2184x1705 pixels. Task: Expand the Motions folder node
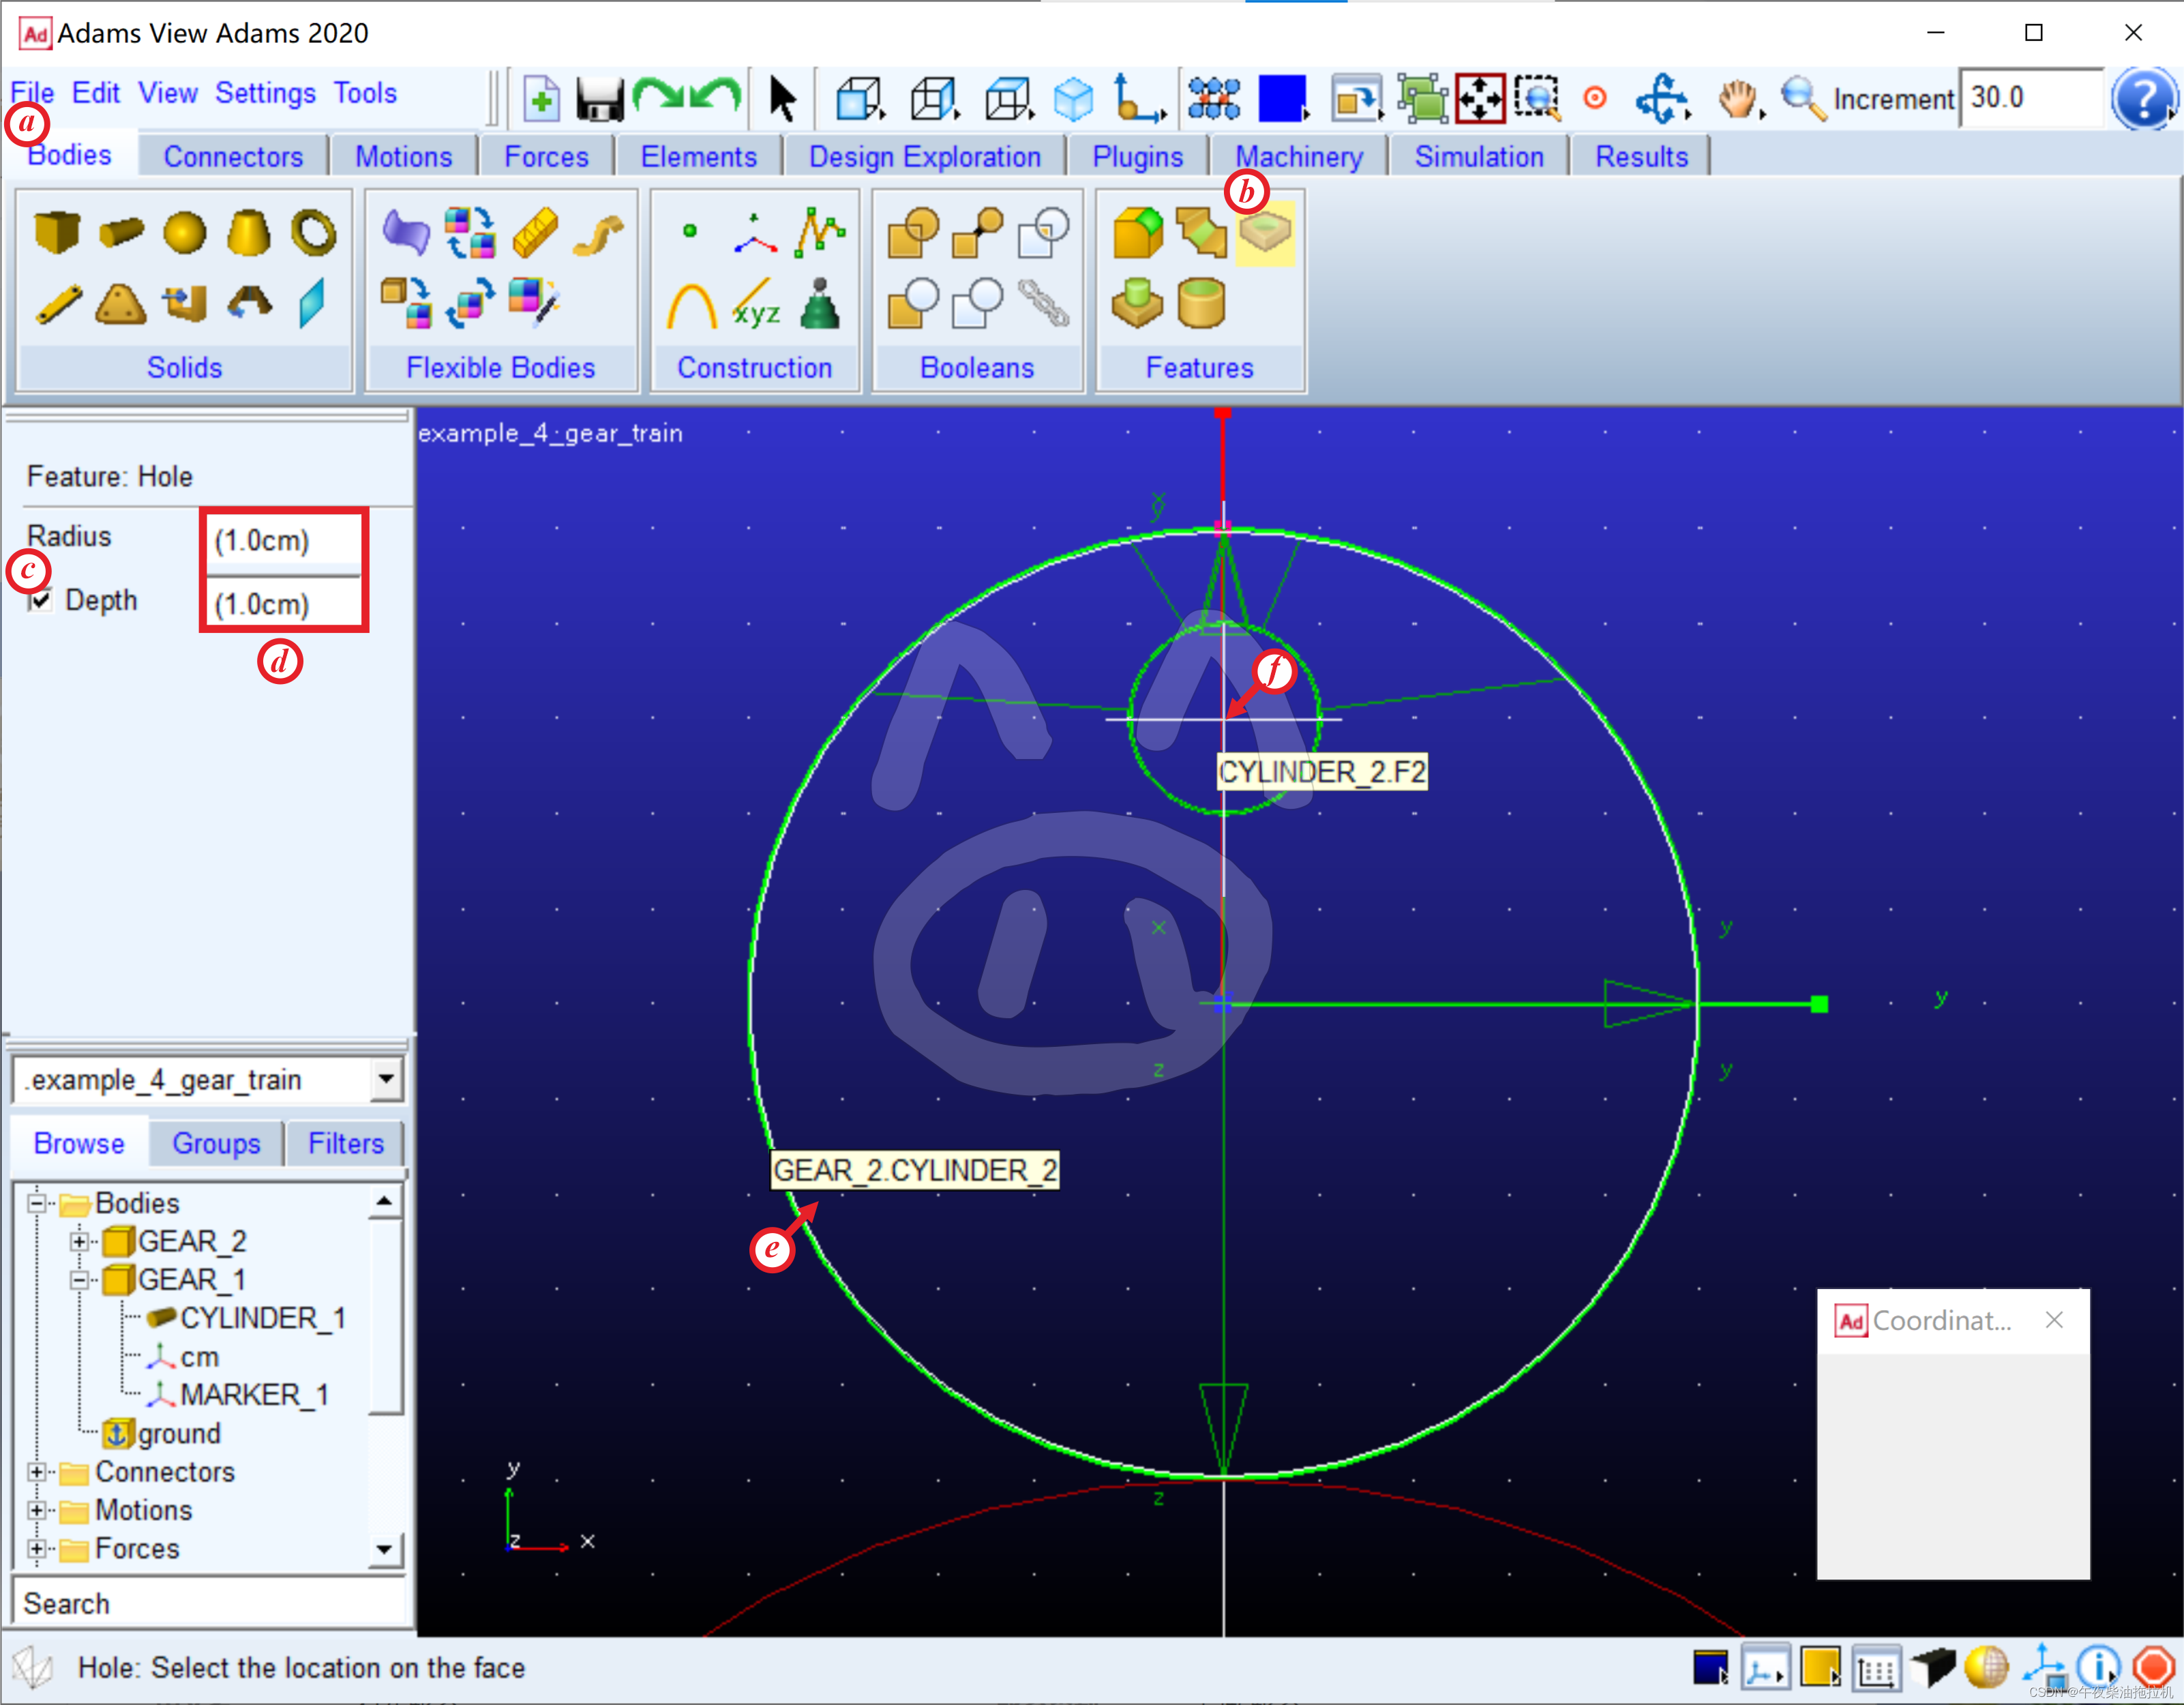(x=36, y=1510)
